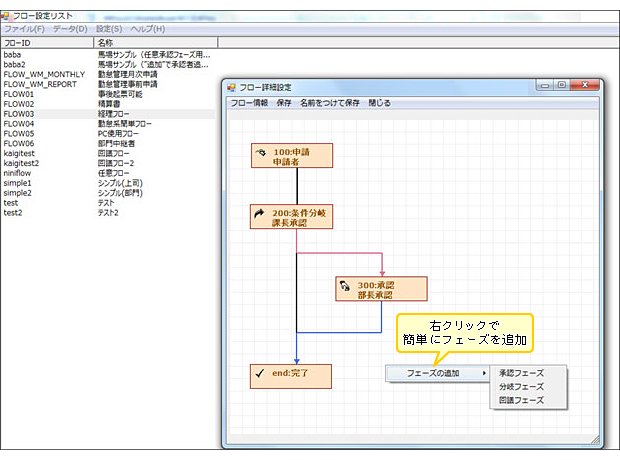Click the 勤怠管理月次申請 name cell

coord(128,74)
